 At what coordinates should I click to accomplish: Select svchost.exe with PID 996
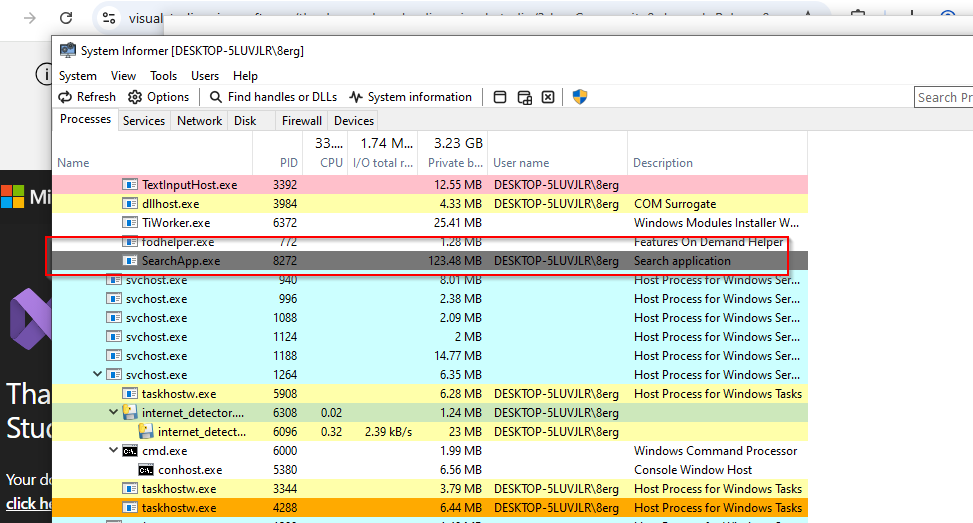coord(430,298)
